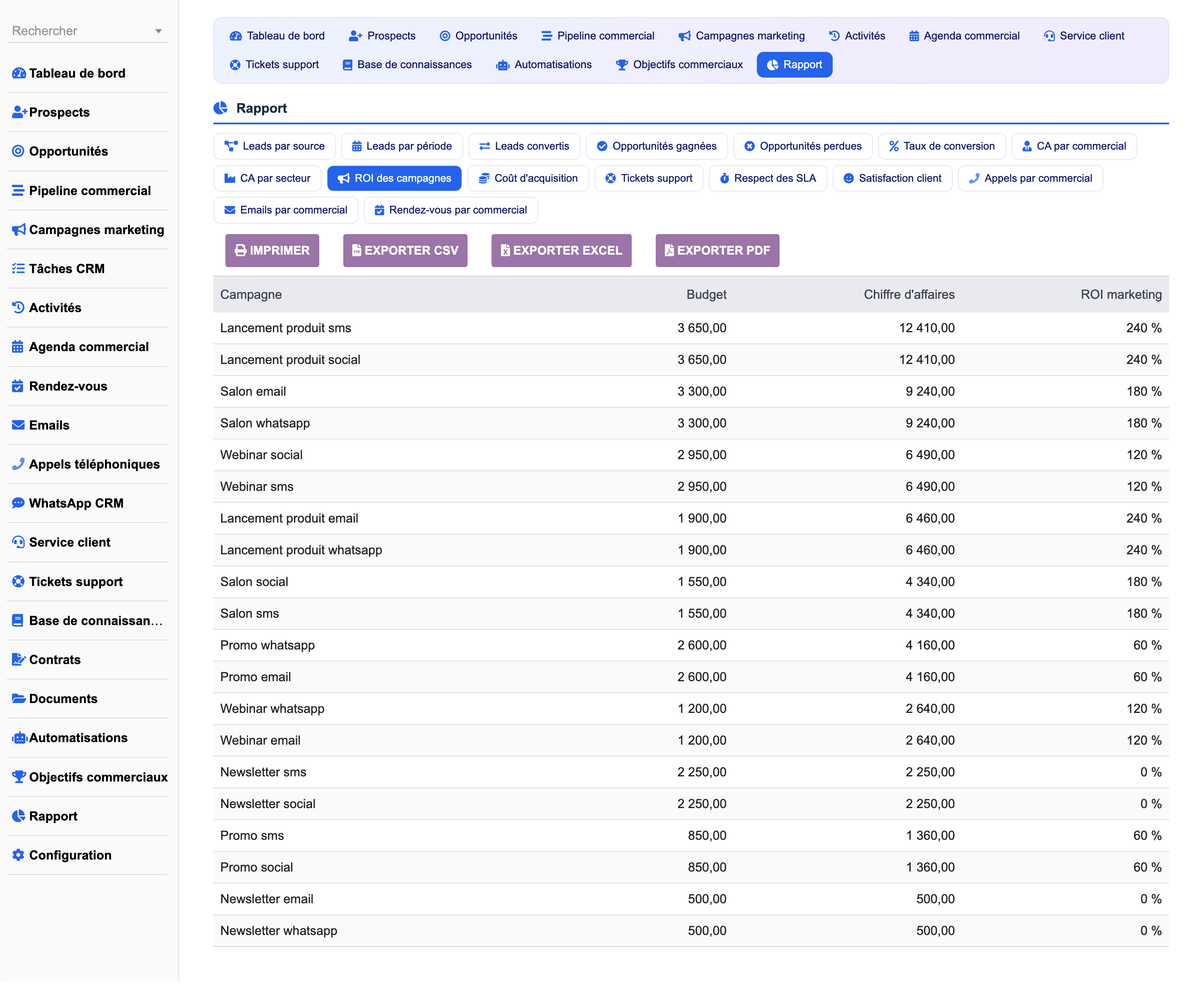Click the Objectifs commerciaux sidebar trophy icon
This screenshot has height=998, width=1200.
[19, 777]
